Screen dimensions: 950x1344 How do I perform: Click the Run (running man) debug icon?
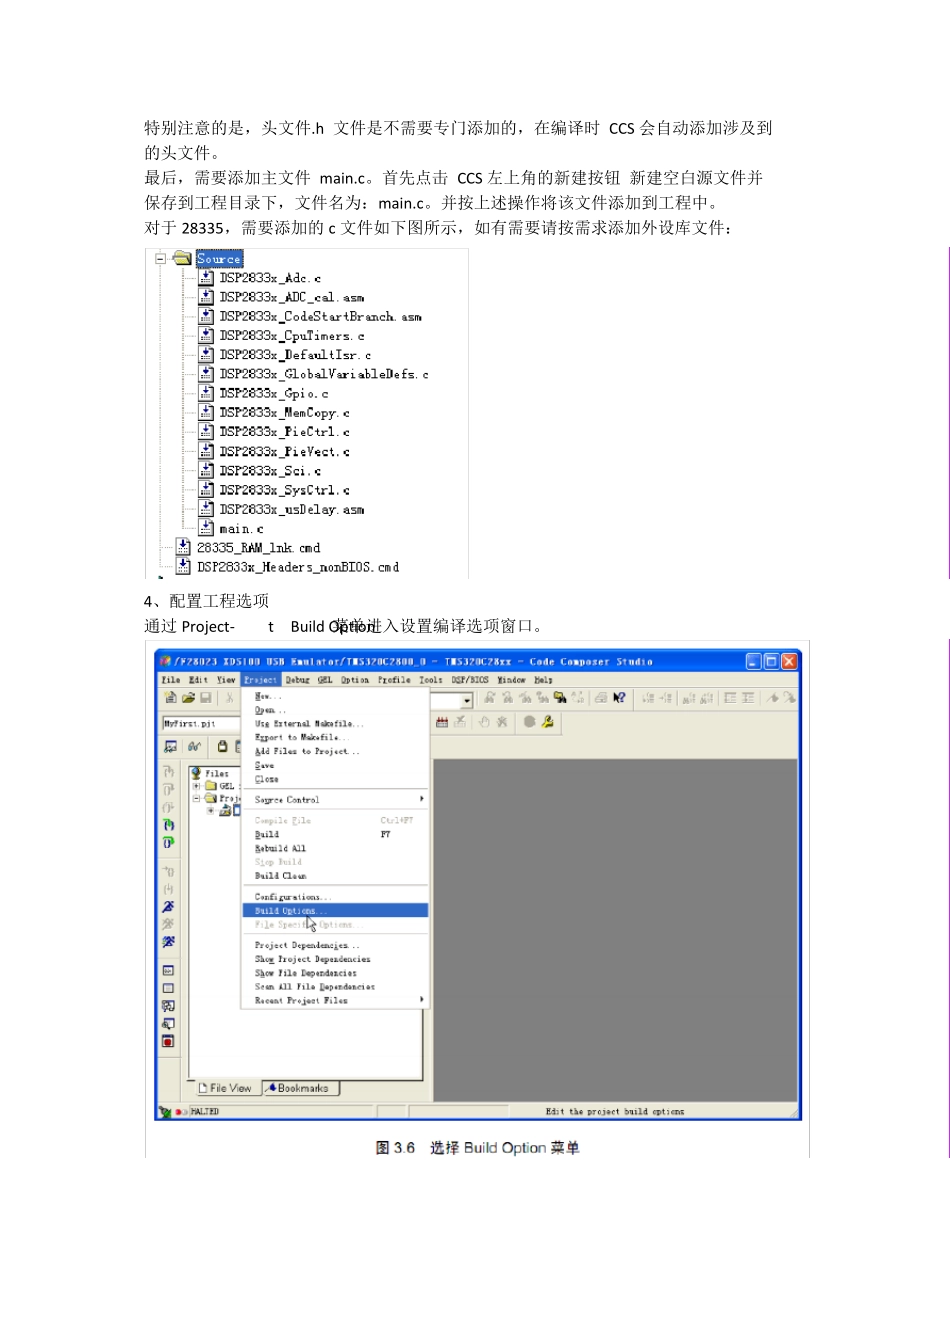tap(168, 907)
